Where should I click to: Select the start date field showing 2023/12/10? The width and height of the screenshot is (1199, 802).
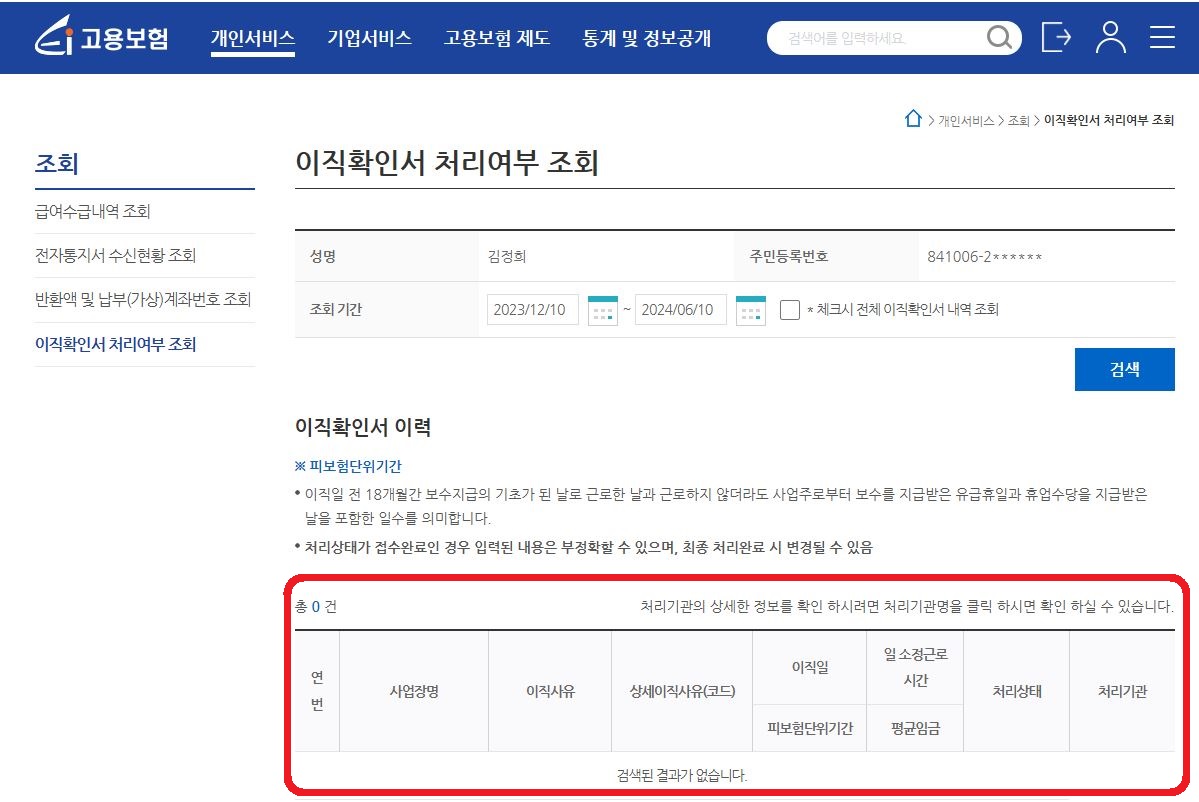(x=531, y=310)
